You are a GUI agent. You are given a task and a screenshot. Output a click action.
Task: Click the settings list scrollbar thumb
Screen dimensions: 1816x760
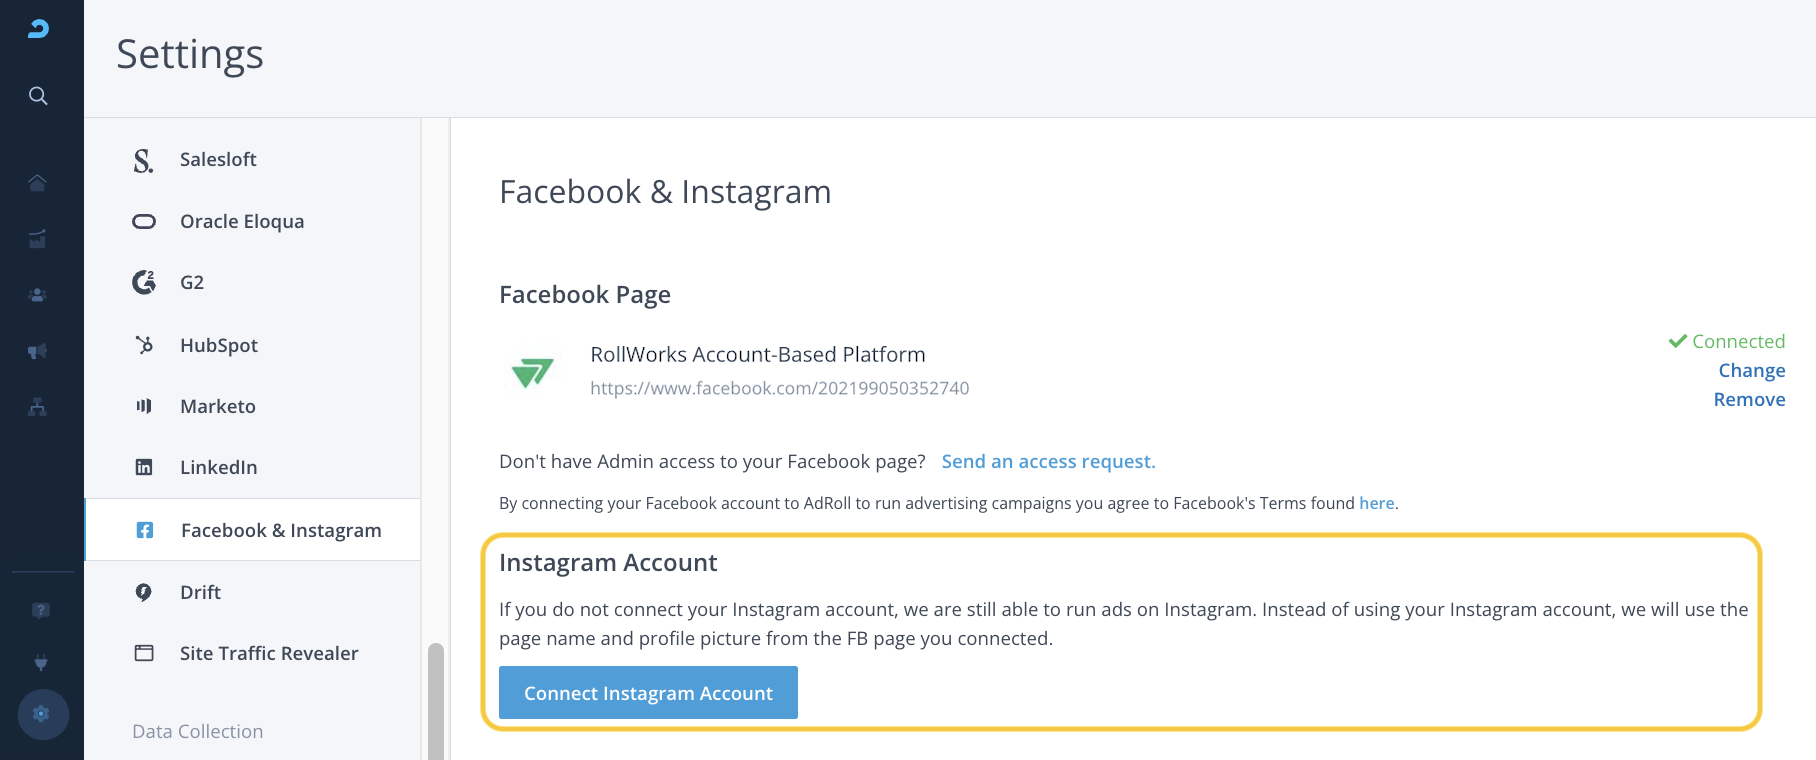point(436,700)
